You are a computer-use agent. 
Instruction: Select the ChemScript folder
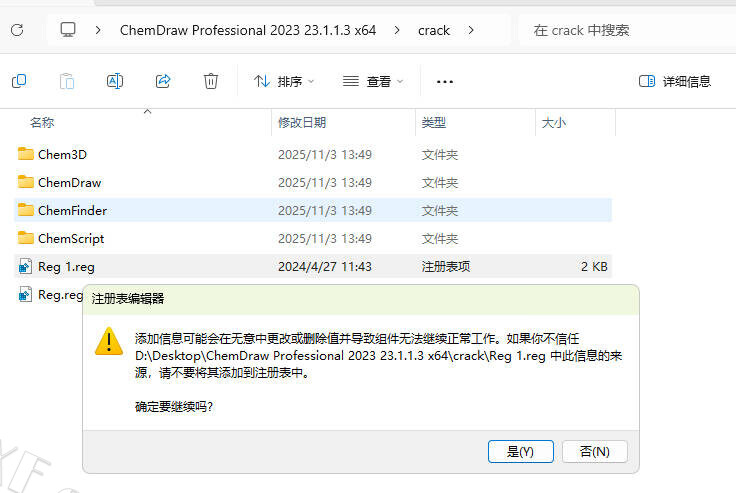70,239
